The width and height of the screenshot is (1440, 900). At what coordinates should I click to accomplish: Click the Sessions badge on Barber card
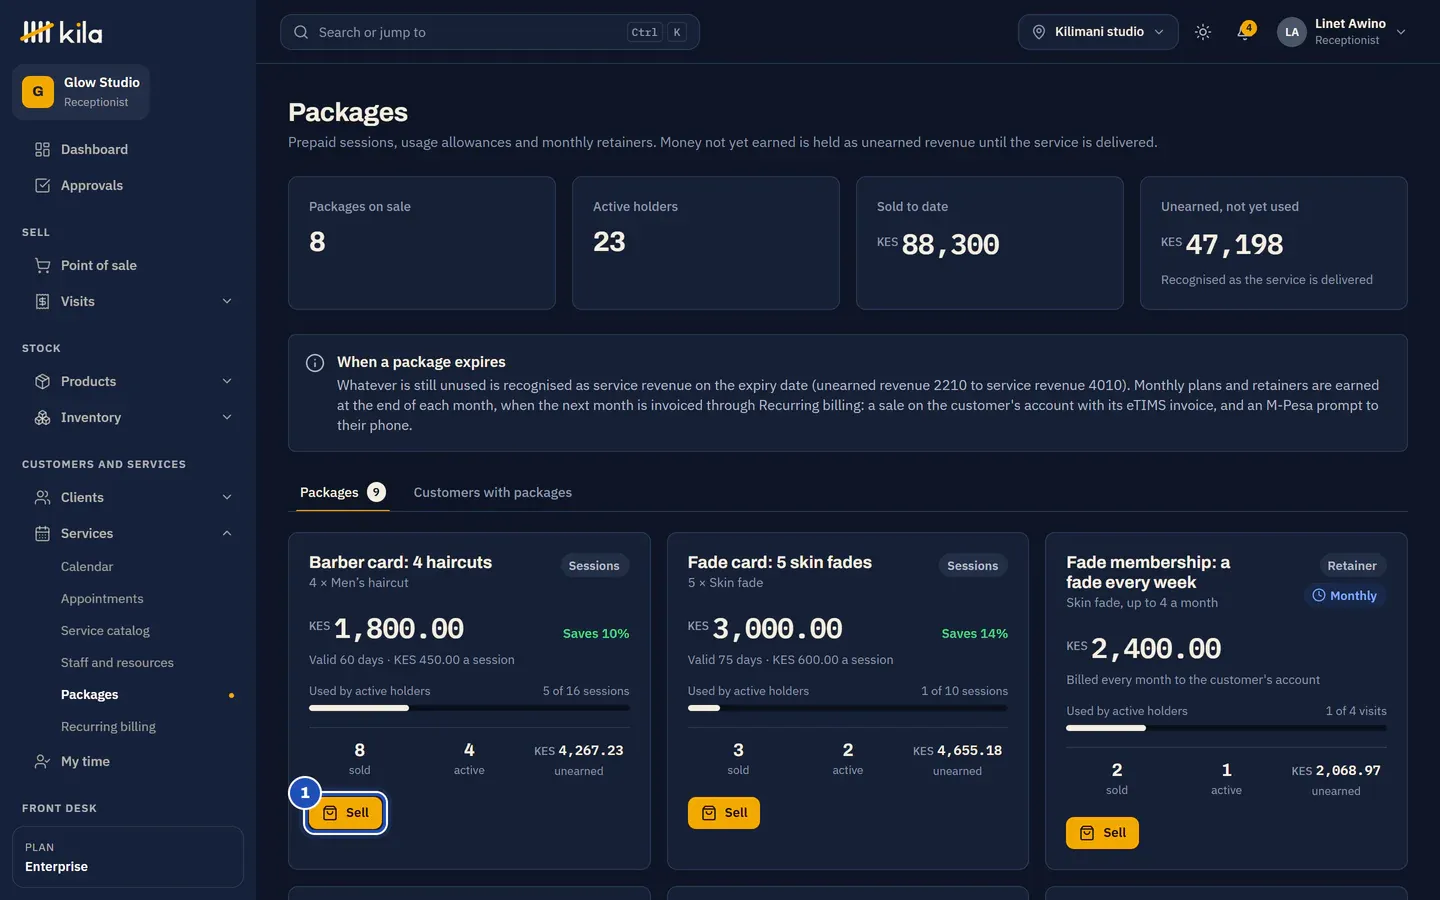(594, 565)
